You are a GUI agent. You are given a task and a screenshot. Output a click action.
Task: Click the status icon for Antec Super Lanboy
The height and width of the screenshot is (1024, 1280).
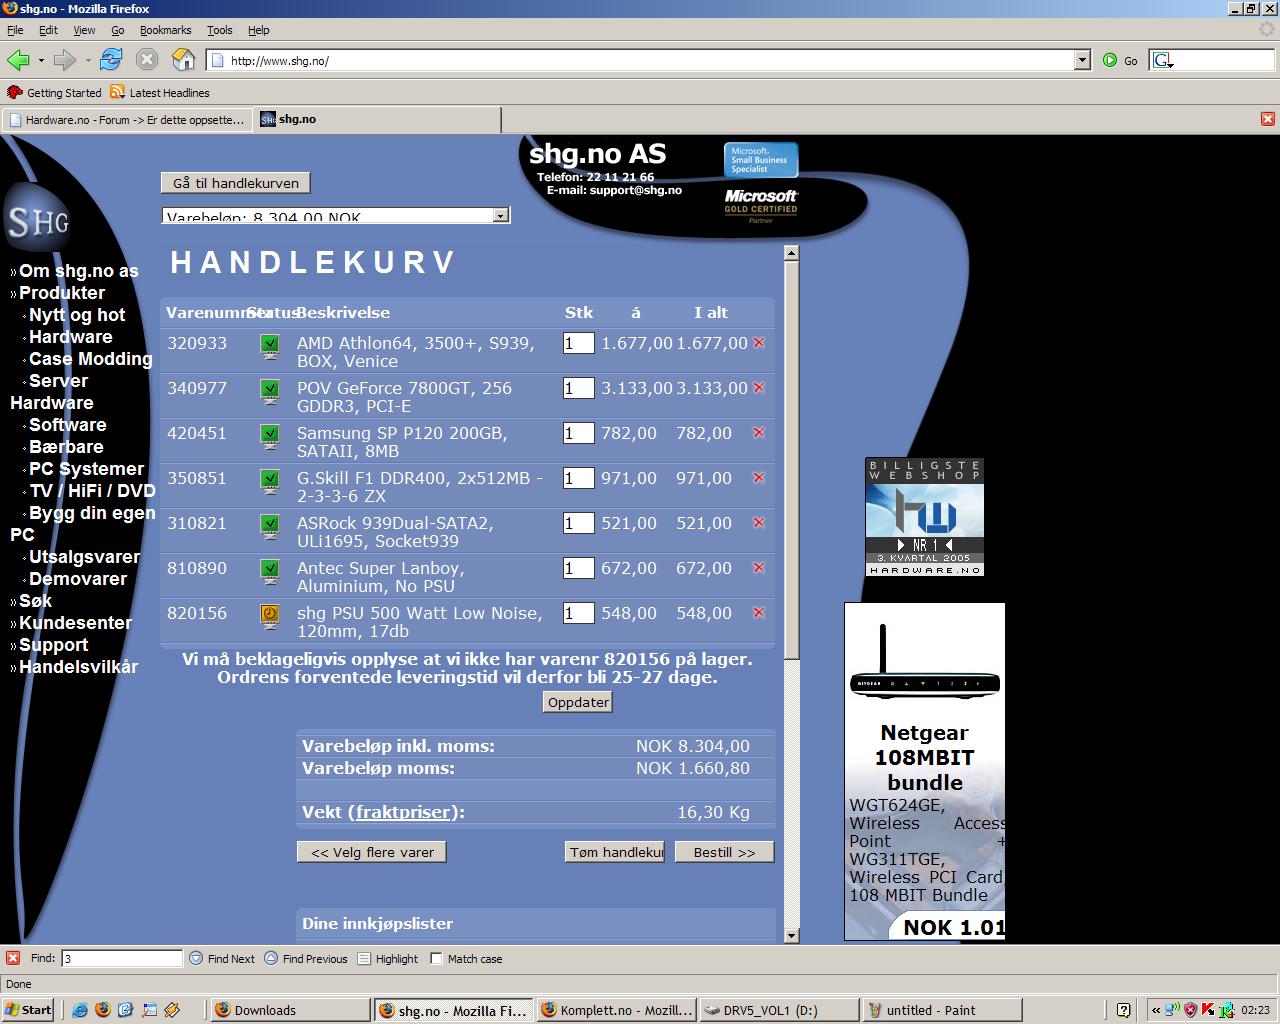point(270,571)
